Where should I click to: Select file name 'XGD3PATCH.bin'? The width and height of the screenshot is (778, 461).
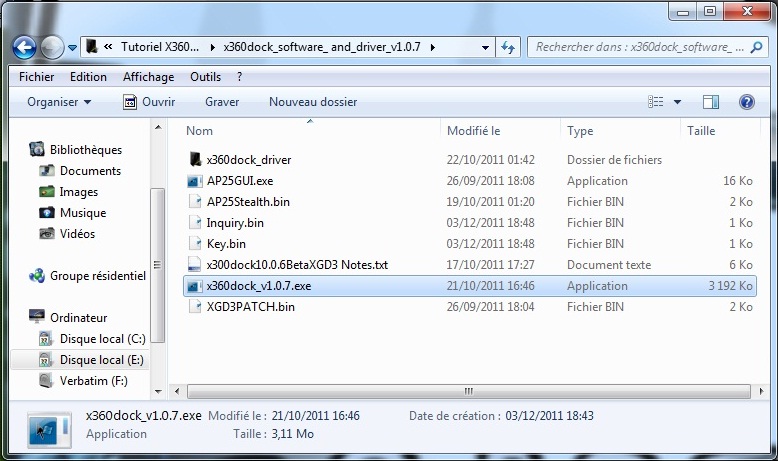click(251, 307)
